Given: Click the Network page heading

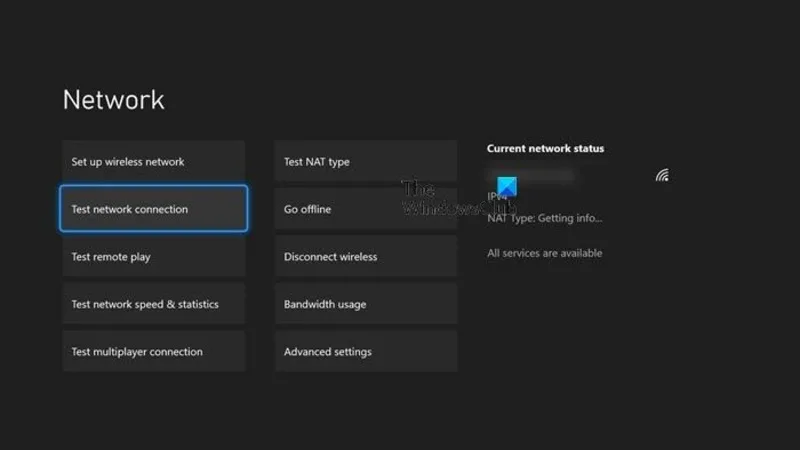Looking at the screenshot, I should [x=113, y=99].
